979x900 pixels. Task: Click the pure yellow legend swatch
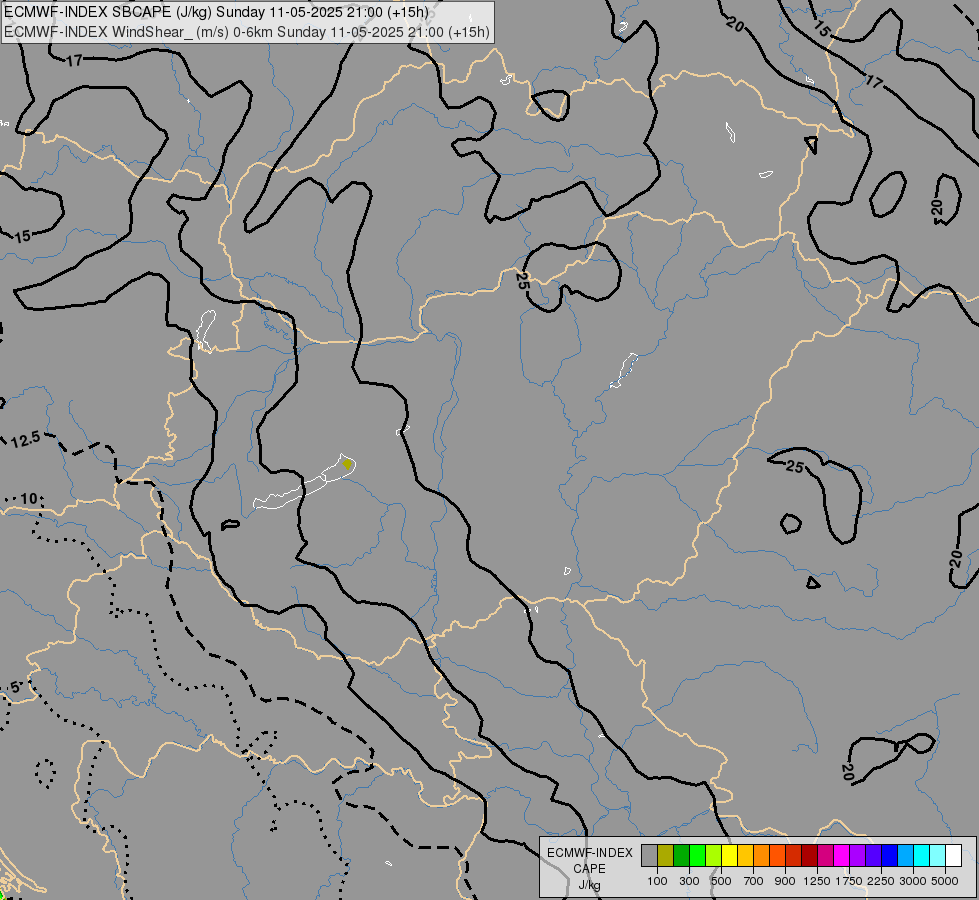pyautogui.click(x=729, y=855)
